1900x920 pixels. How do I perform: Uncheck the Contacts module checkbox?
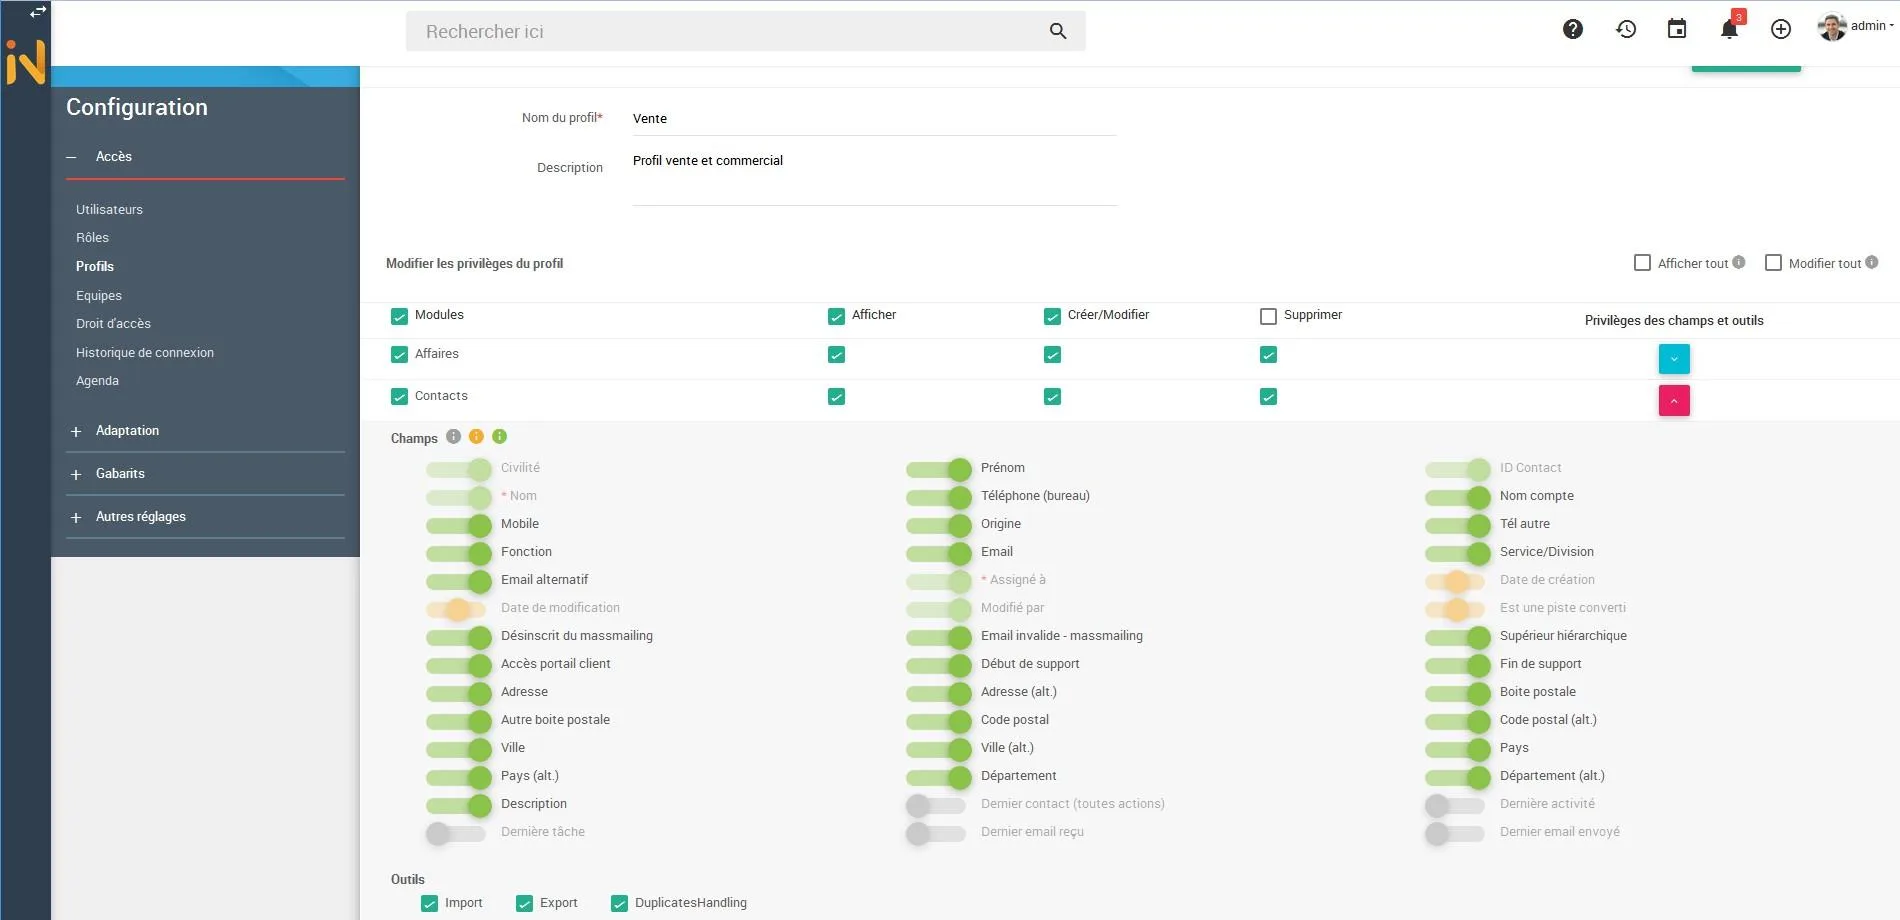point(399,396)
